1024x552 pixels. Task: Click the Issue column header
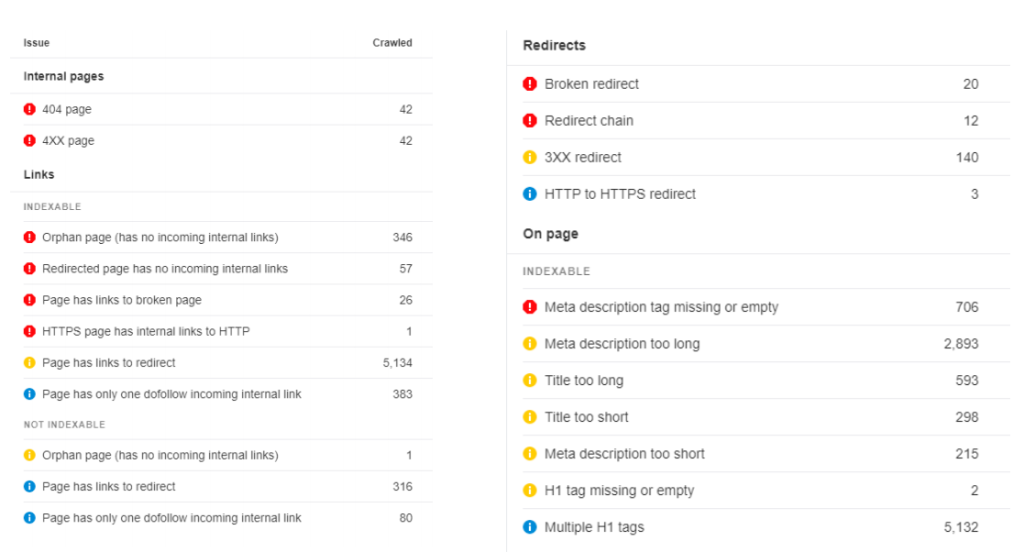pos(37,43)
